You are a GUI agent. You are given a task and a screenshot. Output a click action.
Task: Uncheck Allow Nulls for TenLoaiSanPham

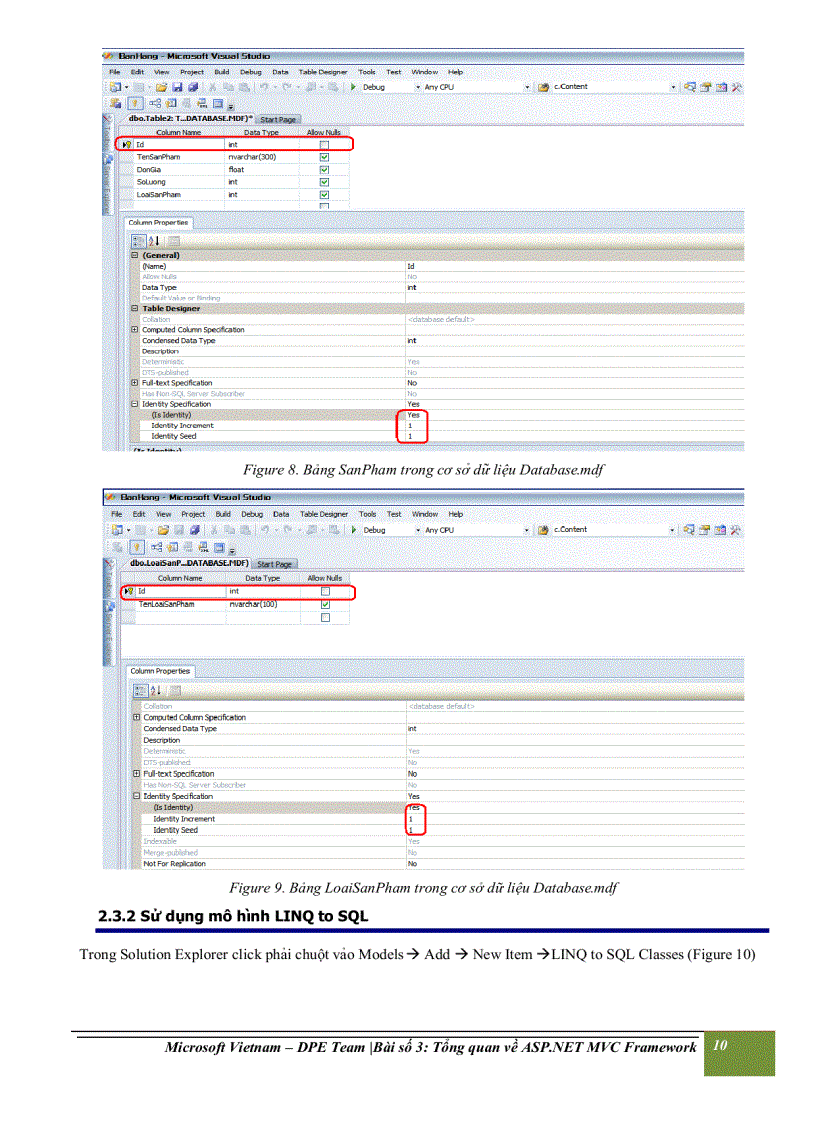324,605
